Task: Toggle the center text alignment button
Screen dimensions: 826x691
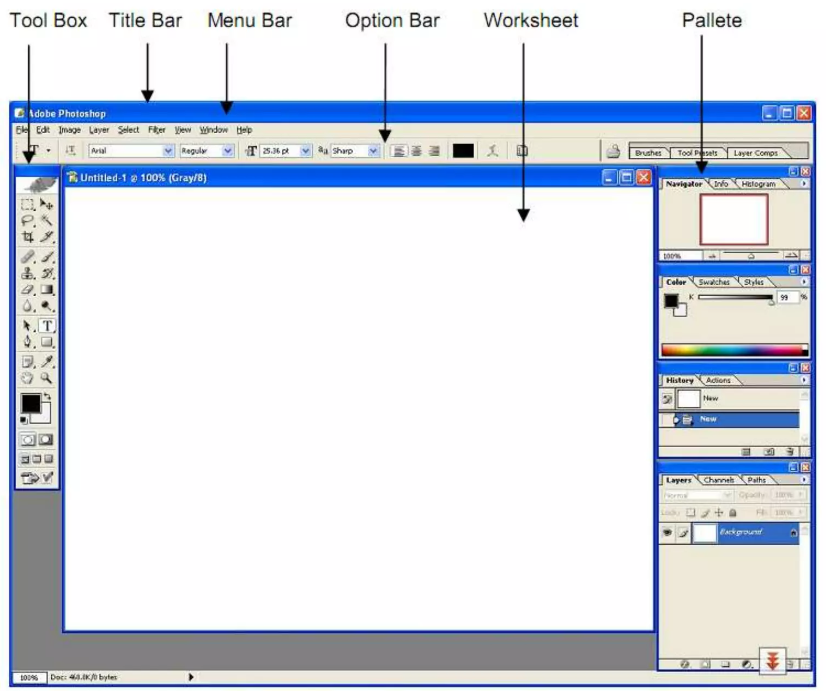Action: (x=415, y=151)
